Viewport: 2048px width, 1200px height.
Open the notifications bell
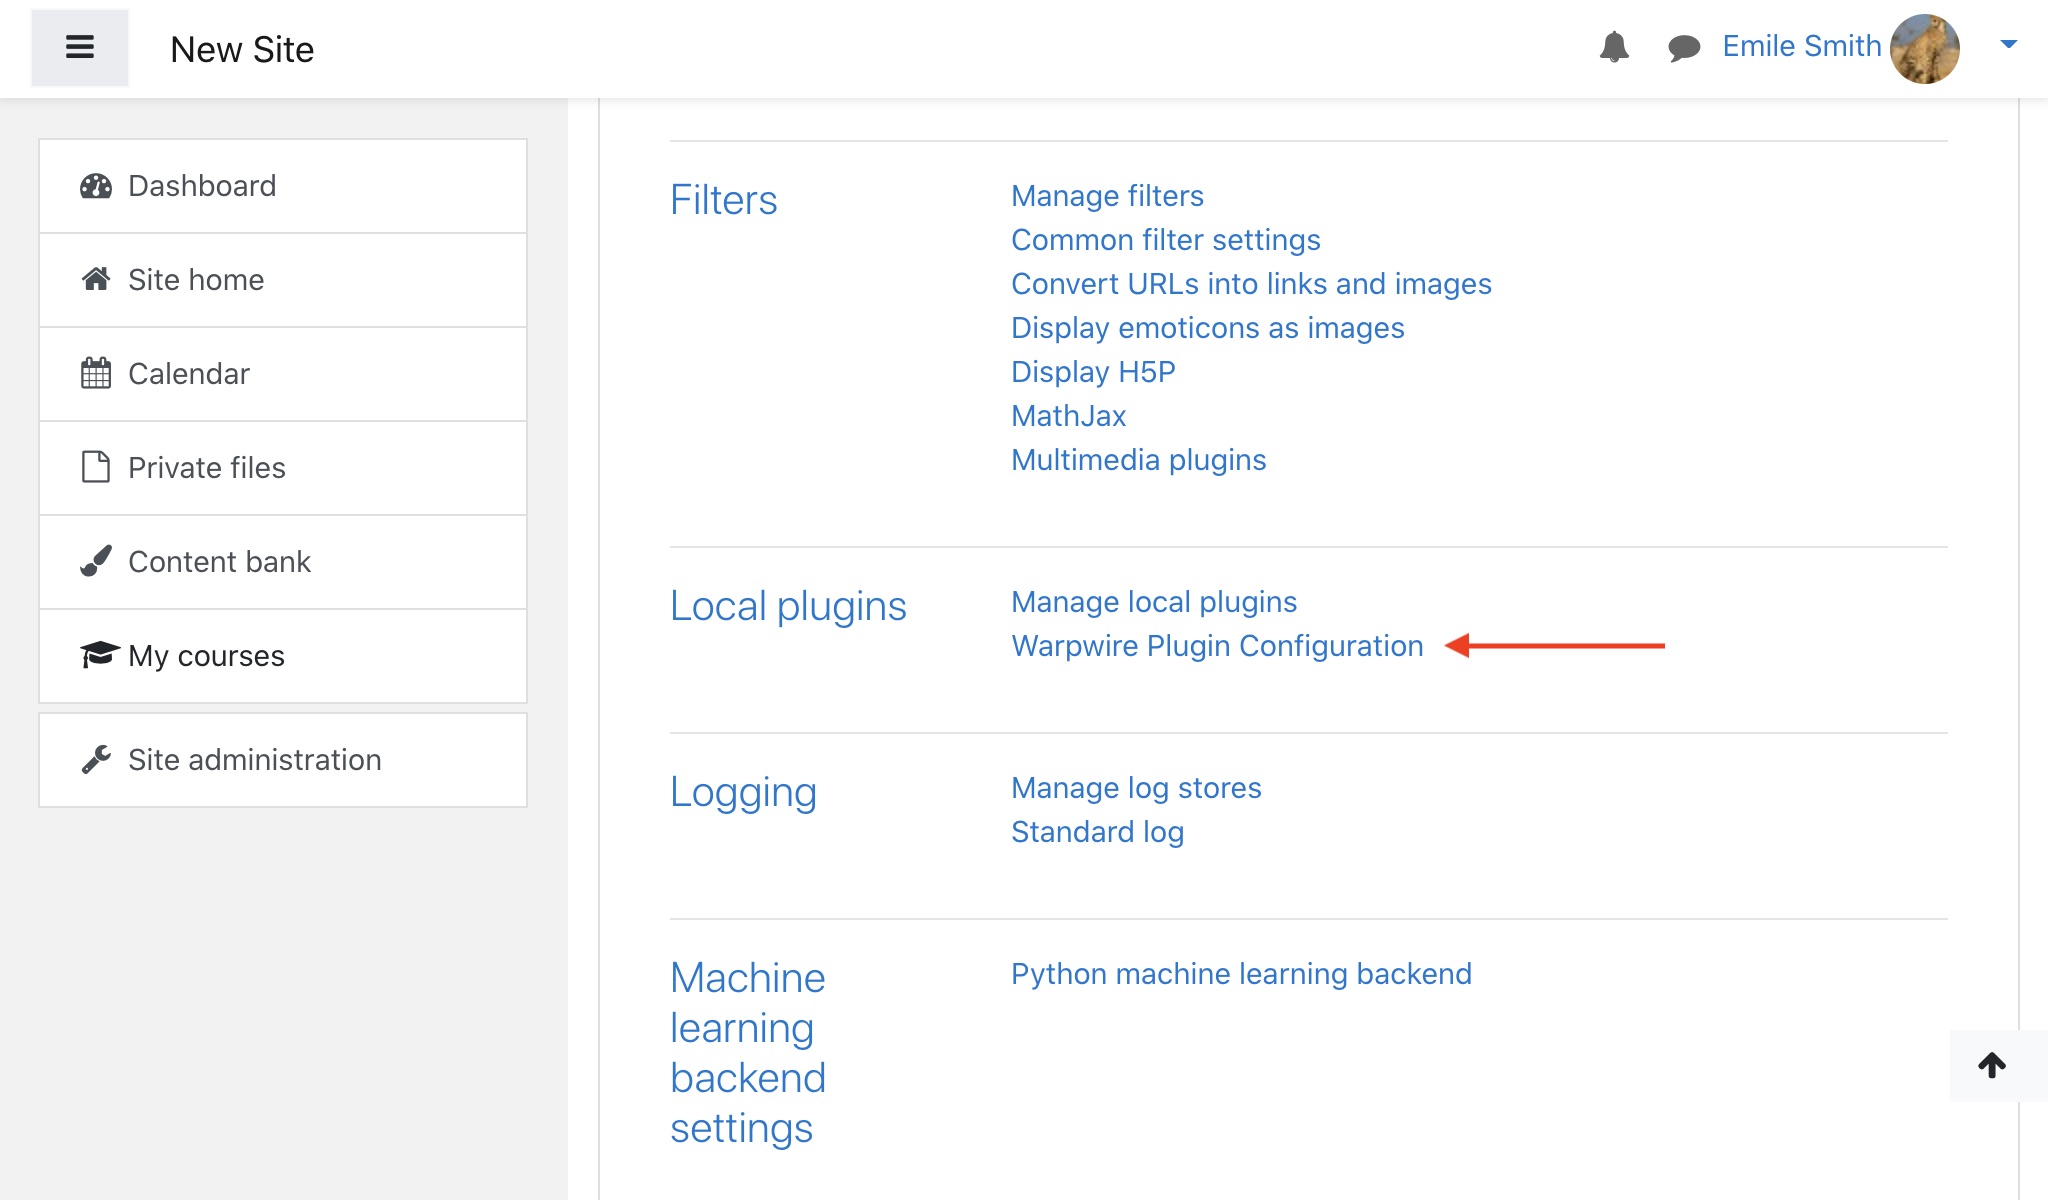pos(1614,47)
